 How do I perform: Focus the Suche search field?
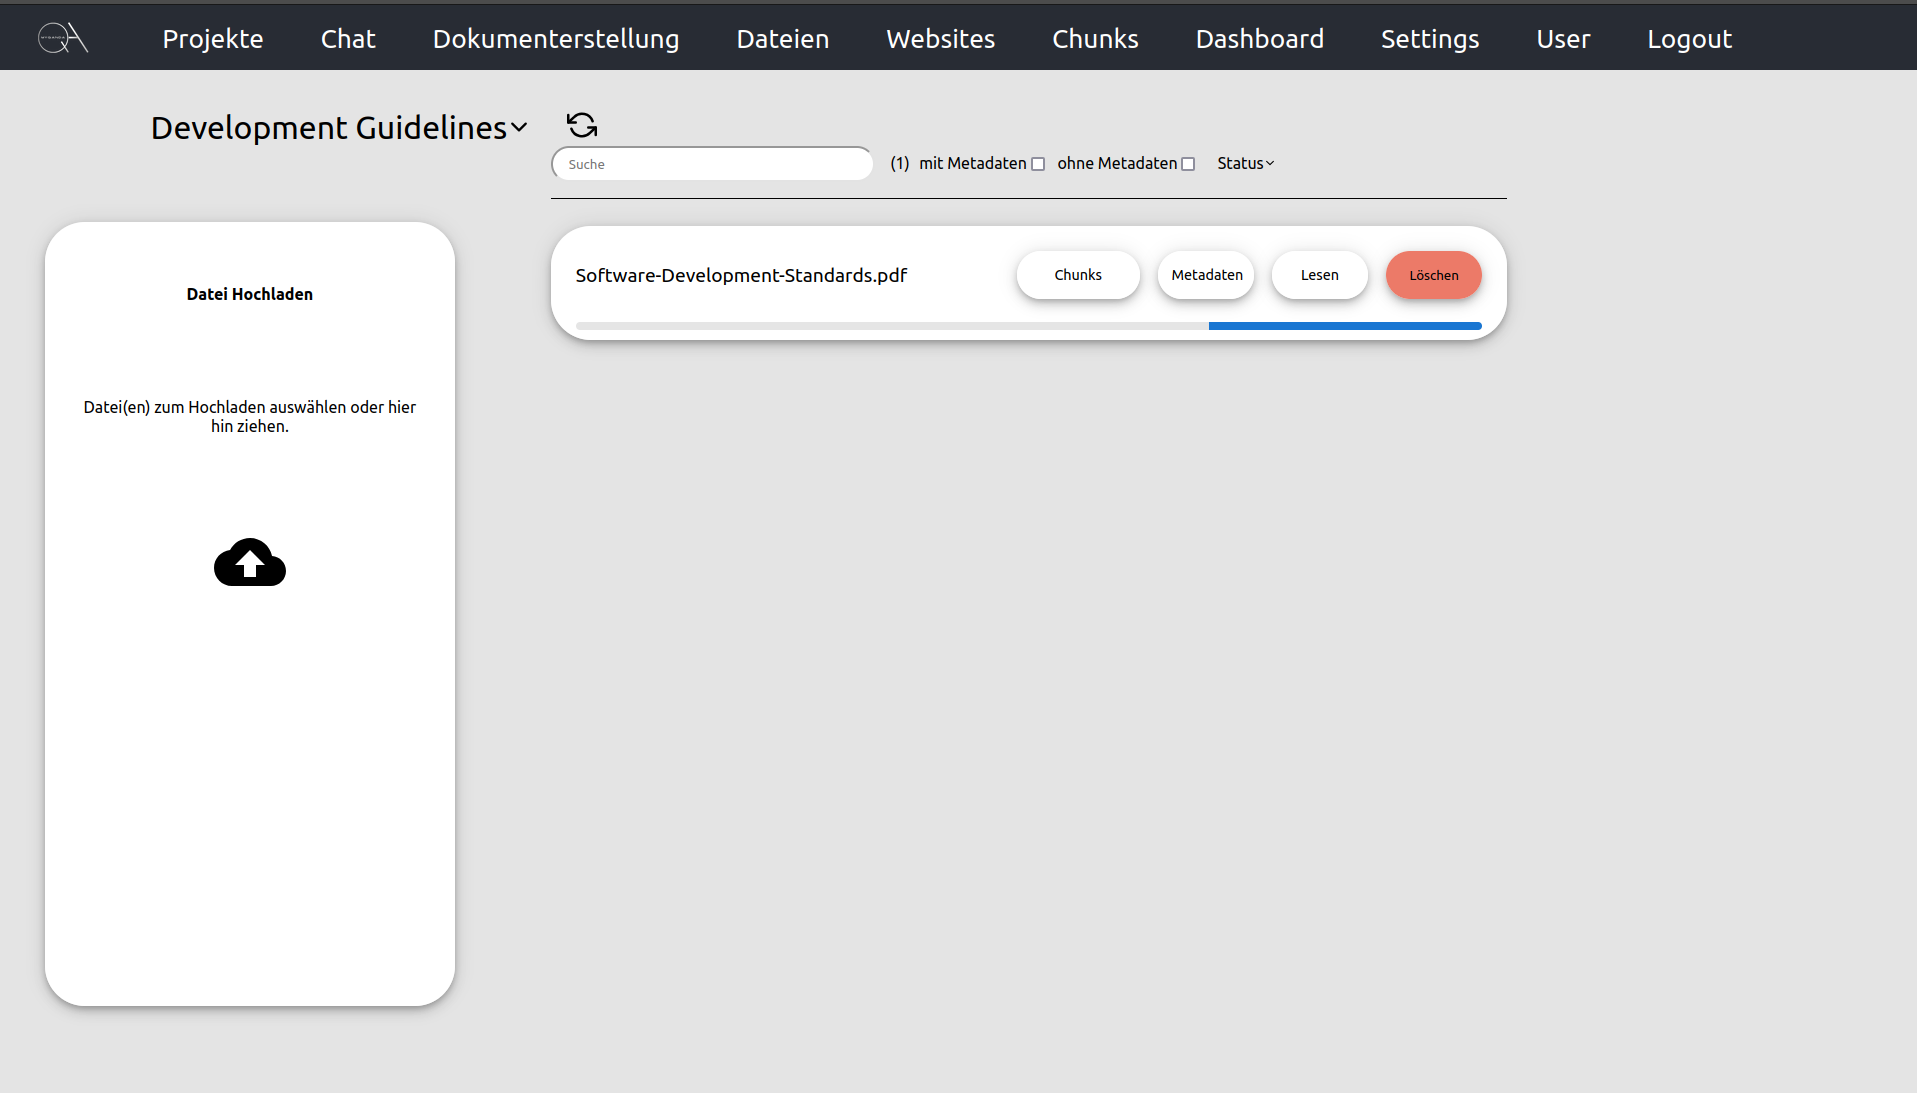tap(712, 164)
